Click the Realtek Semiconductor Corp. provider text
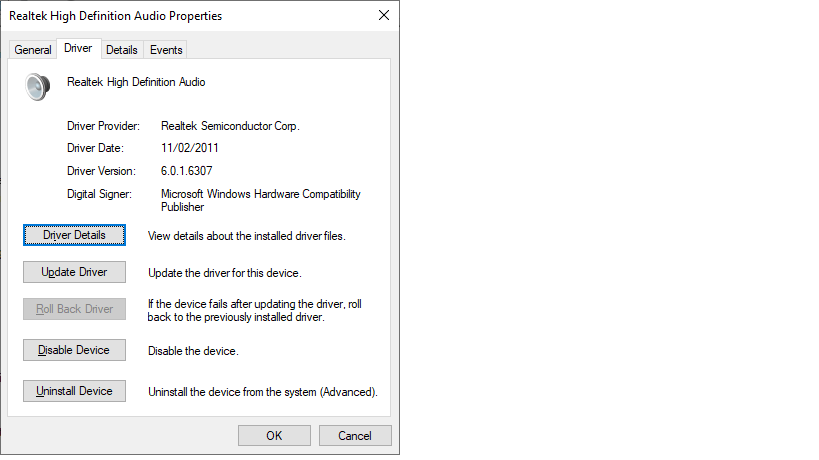Image resolution: width=819 pixels, height=460 pixels. click(230, 126)
